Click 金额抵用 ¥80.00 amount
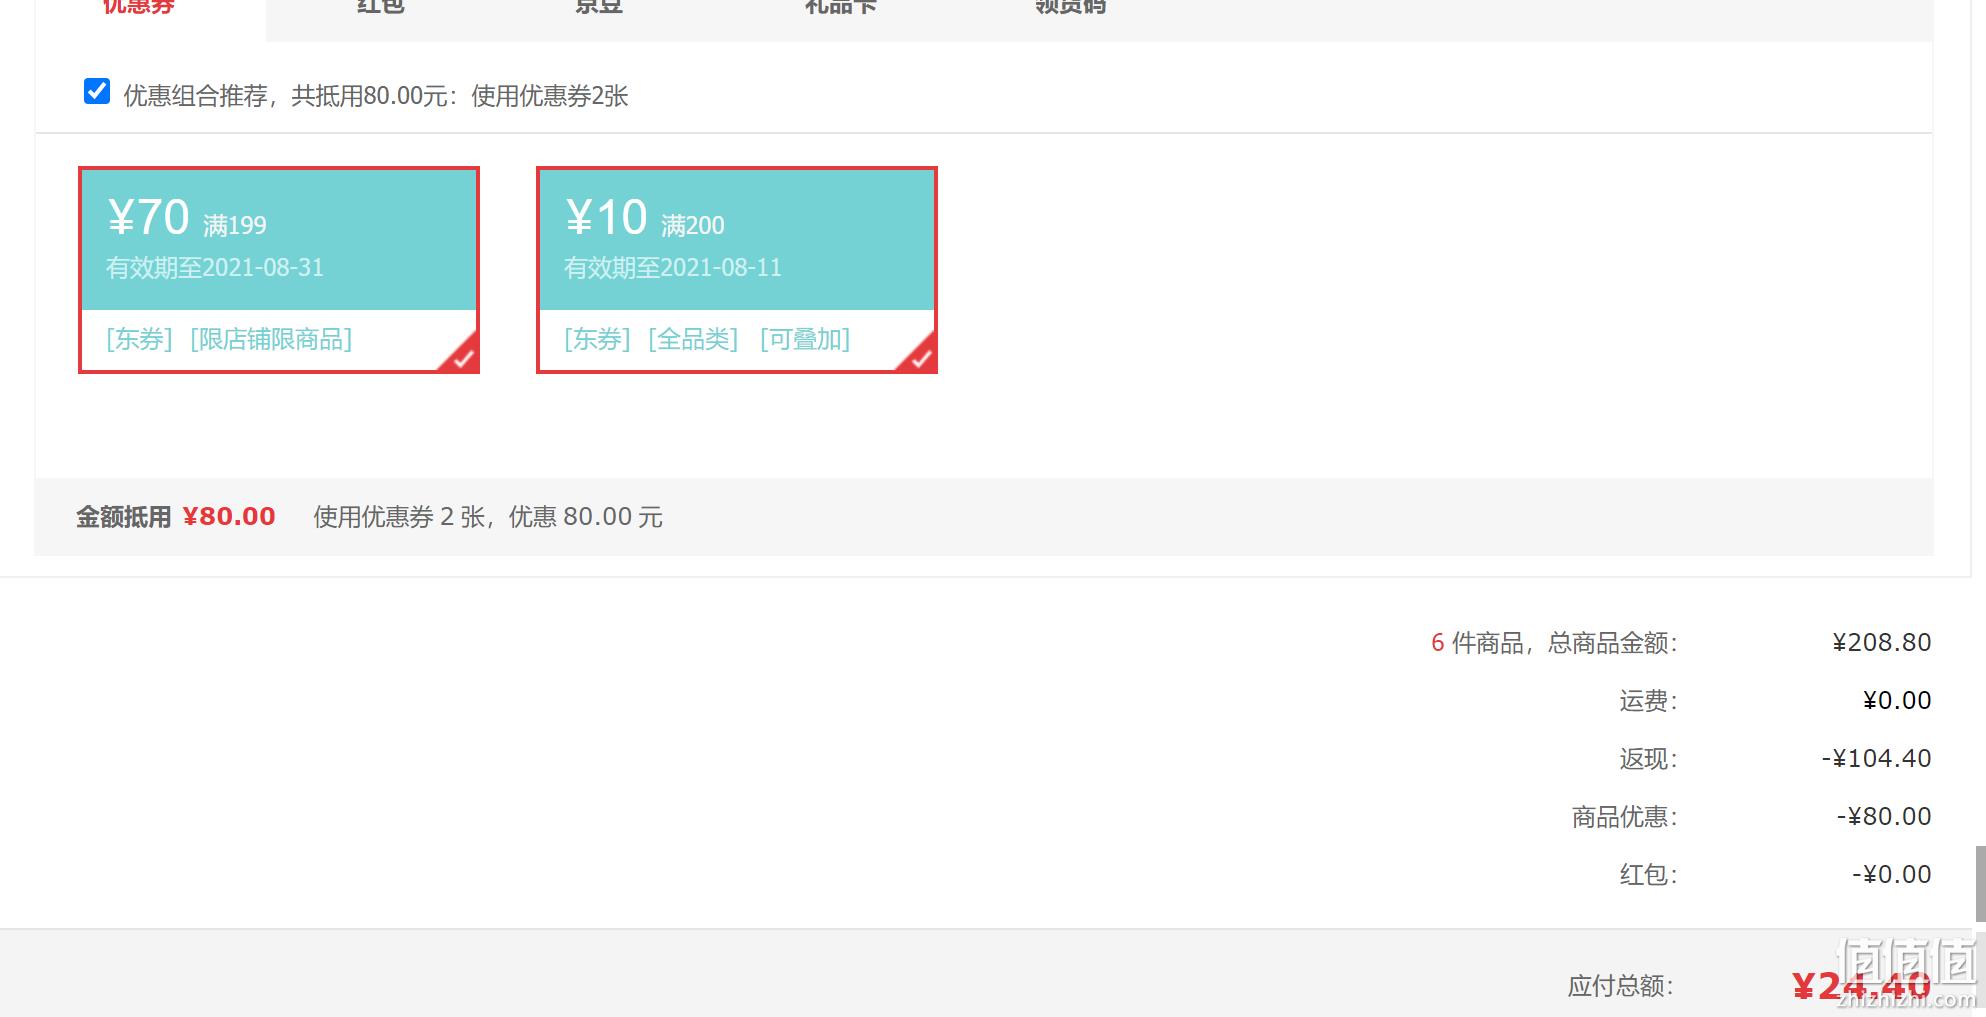Viewport: 1986px width, 1017px height. (228, 517)
